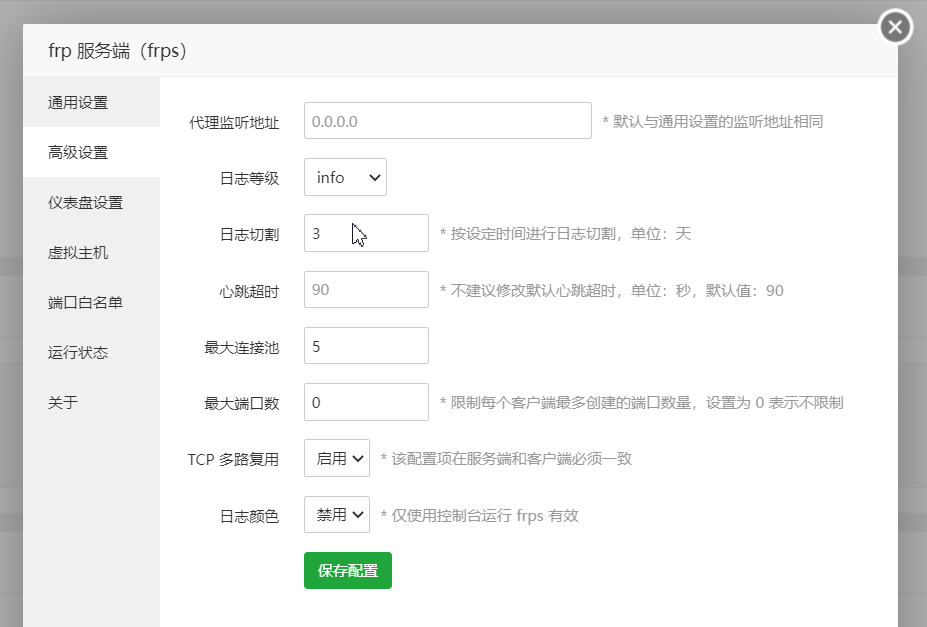
Task: Click the TCP 多路复用 label
Action: tap(233, 460)
